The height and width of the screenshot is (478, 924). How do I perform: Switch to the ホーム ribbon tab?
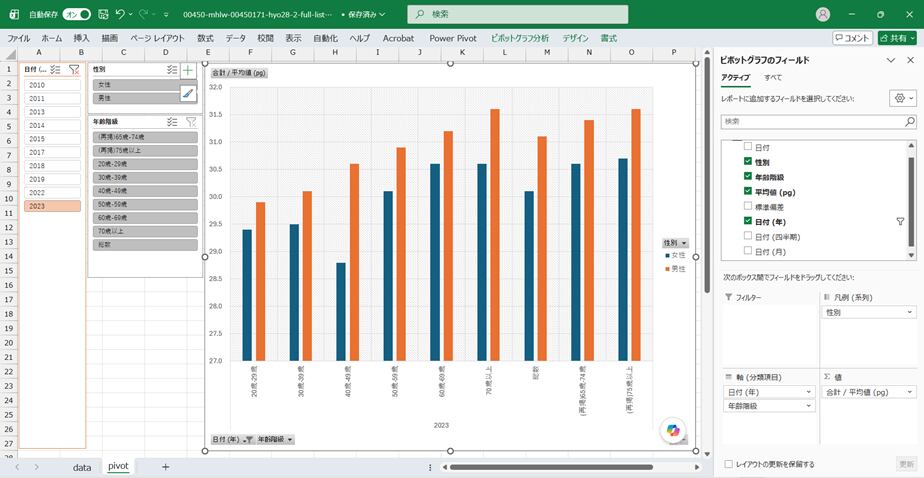tap(52, 38)
